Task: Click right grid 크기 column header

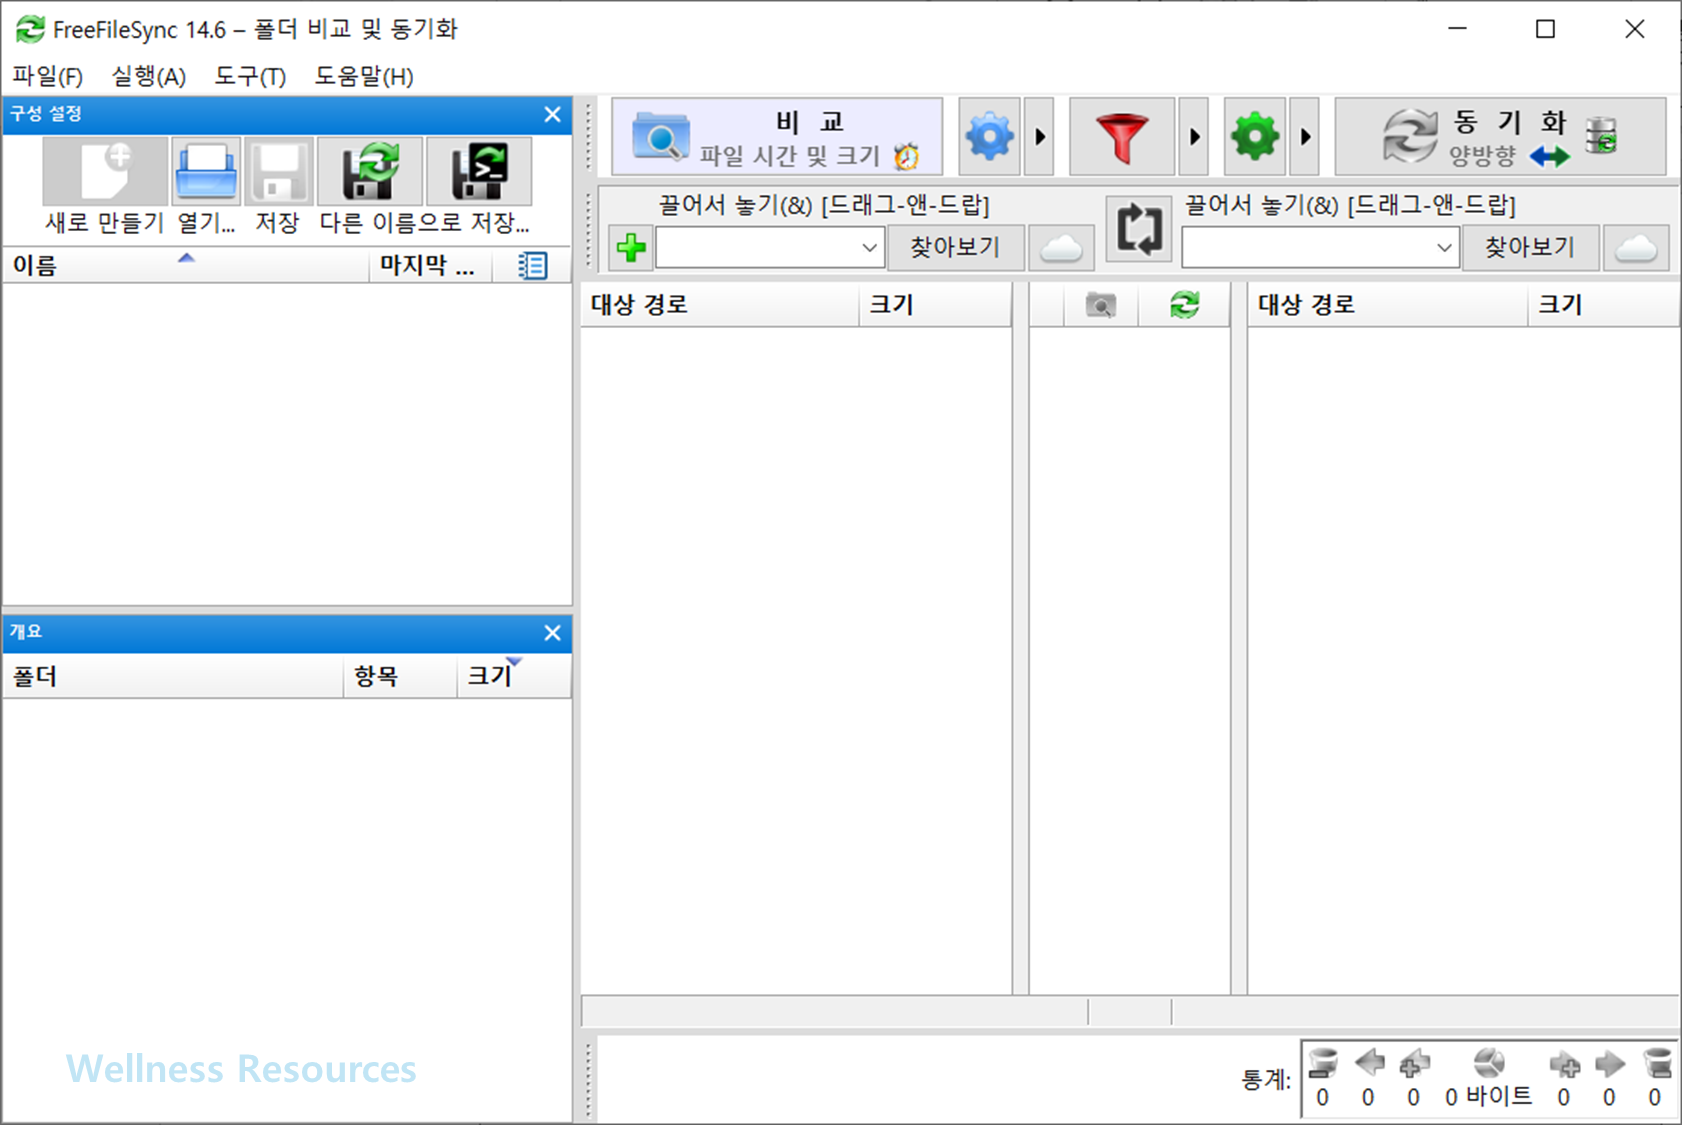Action: click(x=1604, y=305)
